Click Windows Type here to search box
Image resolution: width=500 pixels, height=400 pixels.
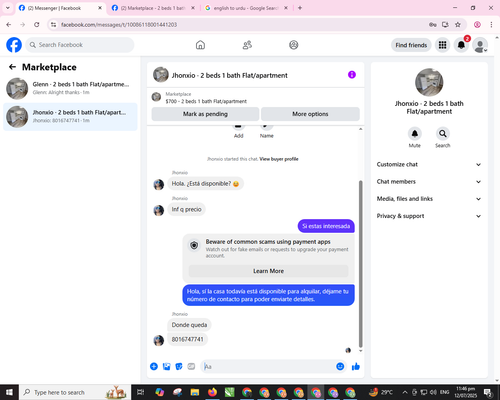pos(75,392)
